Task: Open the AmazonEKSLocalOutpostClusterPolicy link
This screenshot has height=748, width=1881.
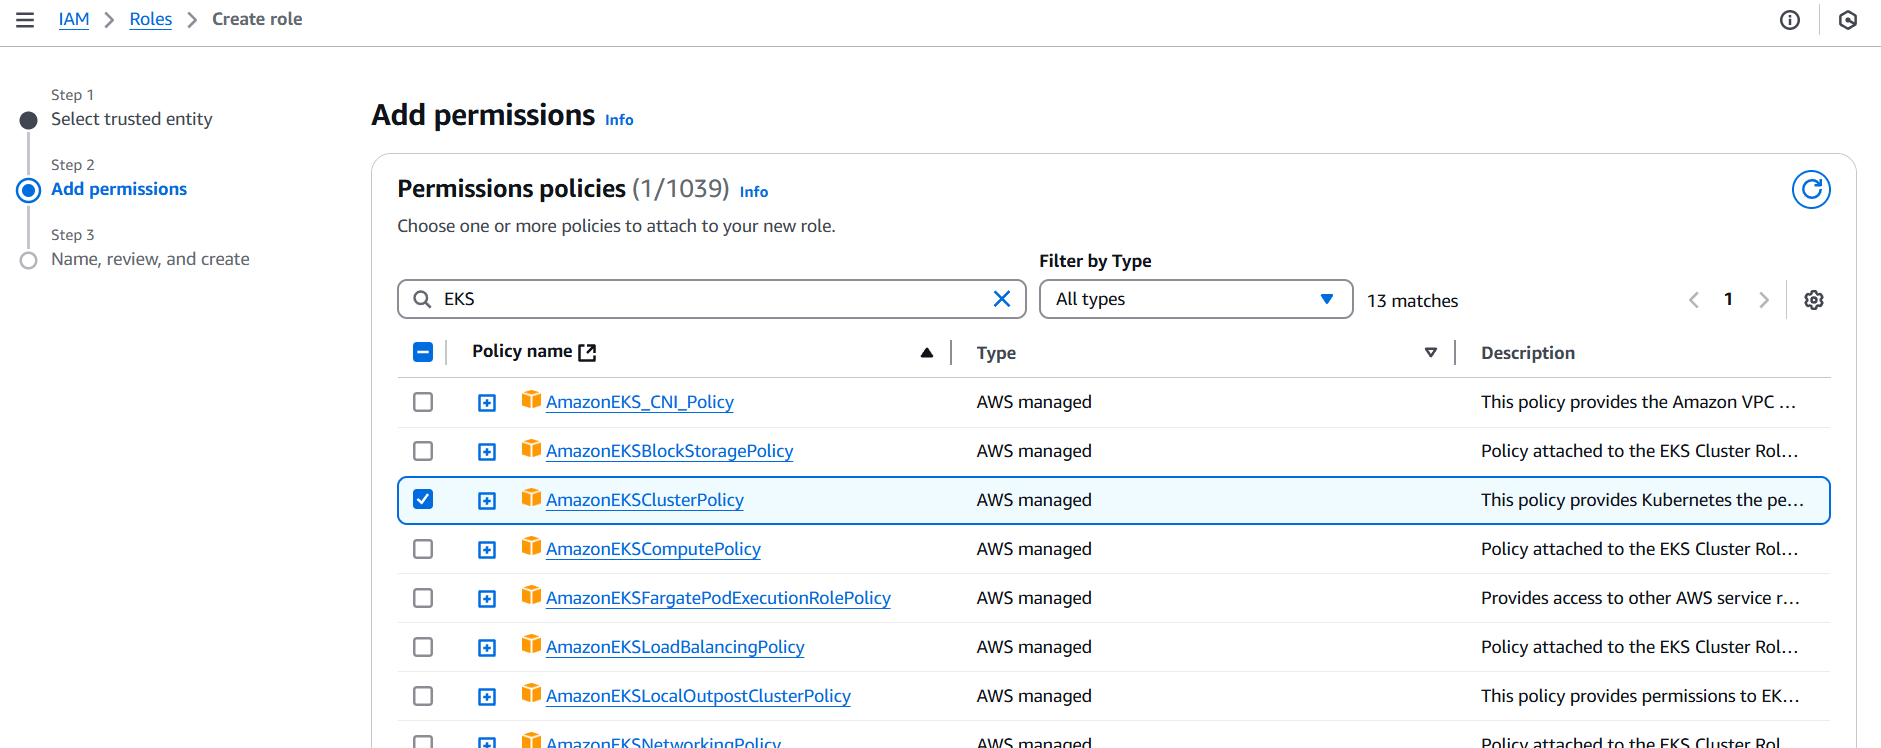Action: (x=698, y=696)
